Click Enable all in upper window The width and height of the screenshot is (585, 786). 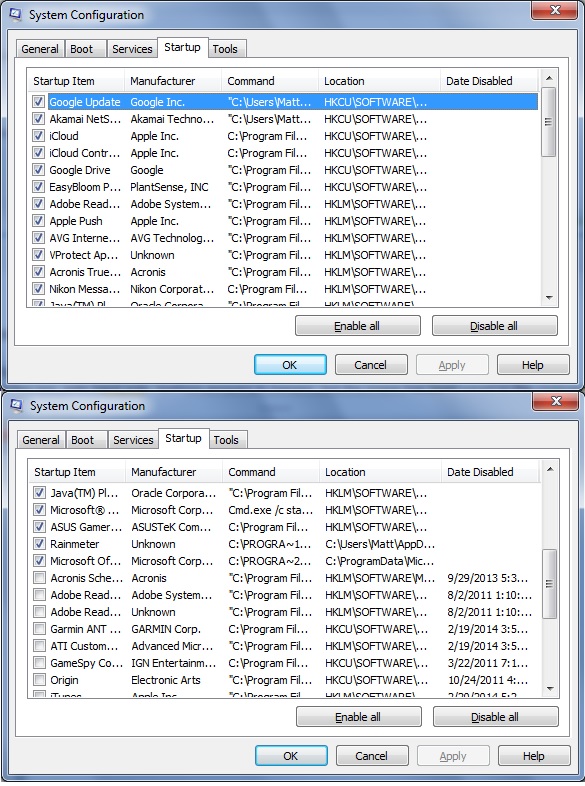[x=357, y=326]
